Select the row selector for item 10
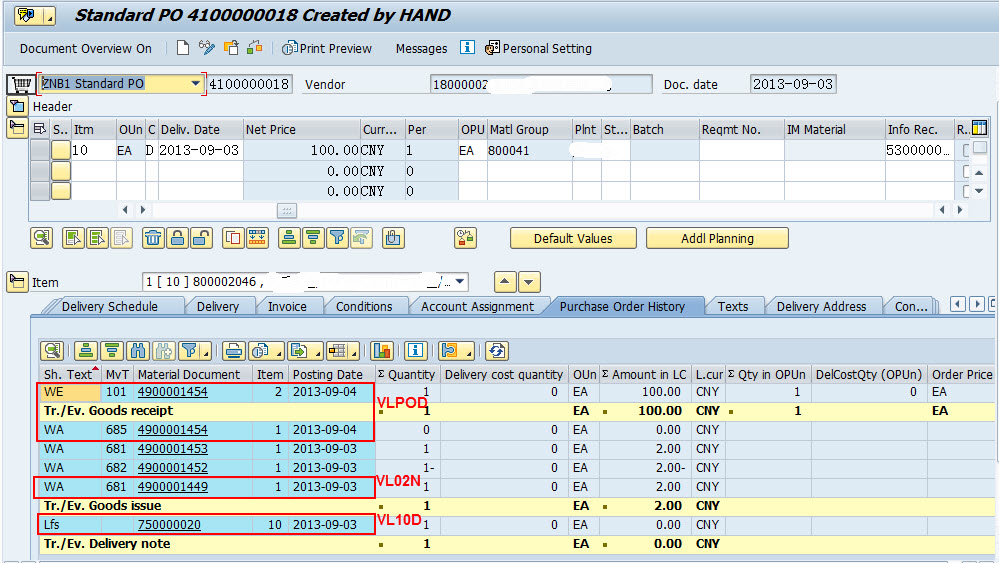This screenshot has width=999, height=563. tap(40, 150)
